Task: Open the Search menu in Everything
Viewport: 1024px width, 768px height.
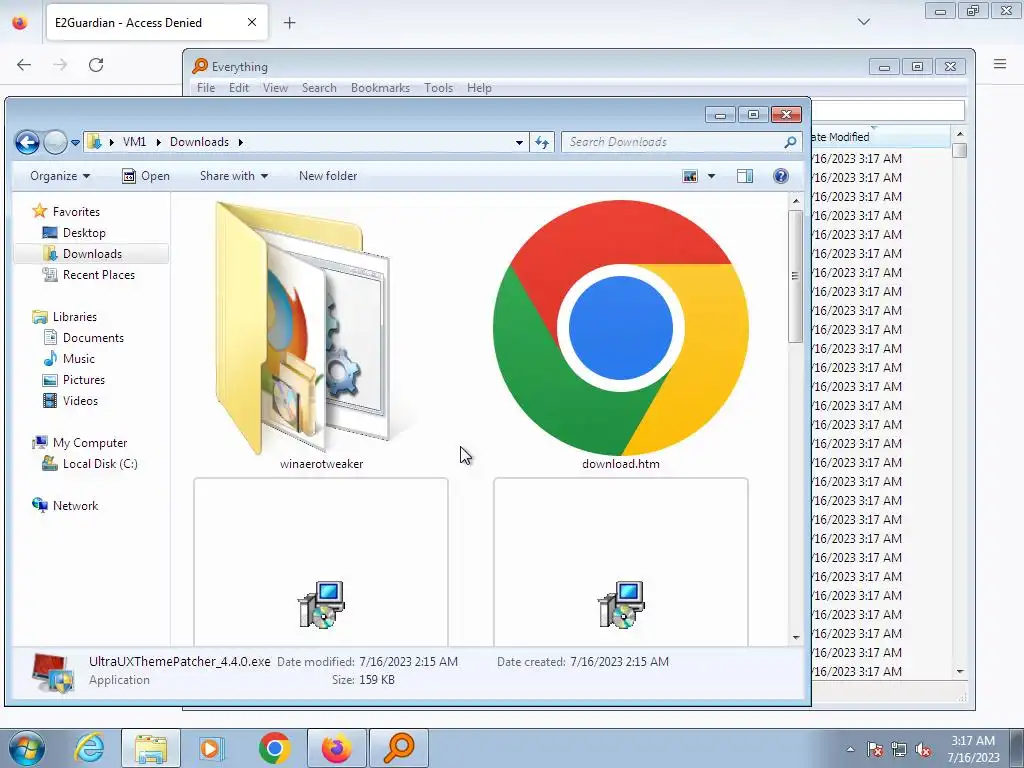Action: 319,88
